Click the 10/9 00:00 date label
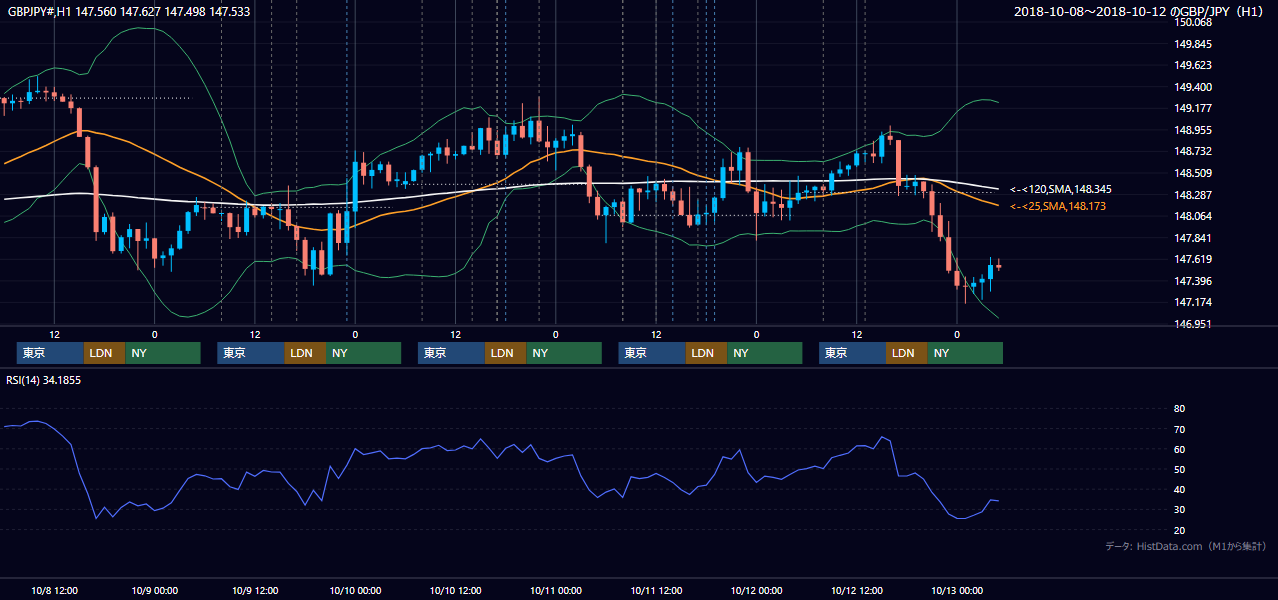Image resolution: width=1278 pixels, height=600 pixels. pos(154,590)
